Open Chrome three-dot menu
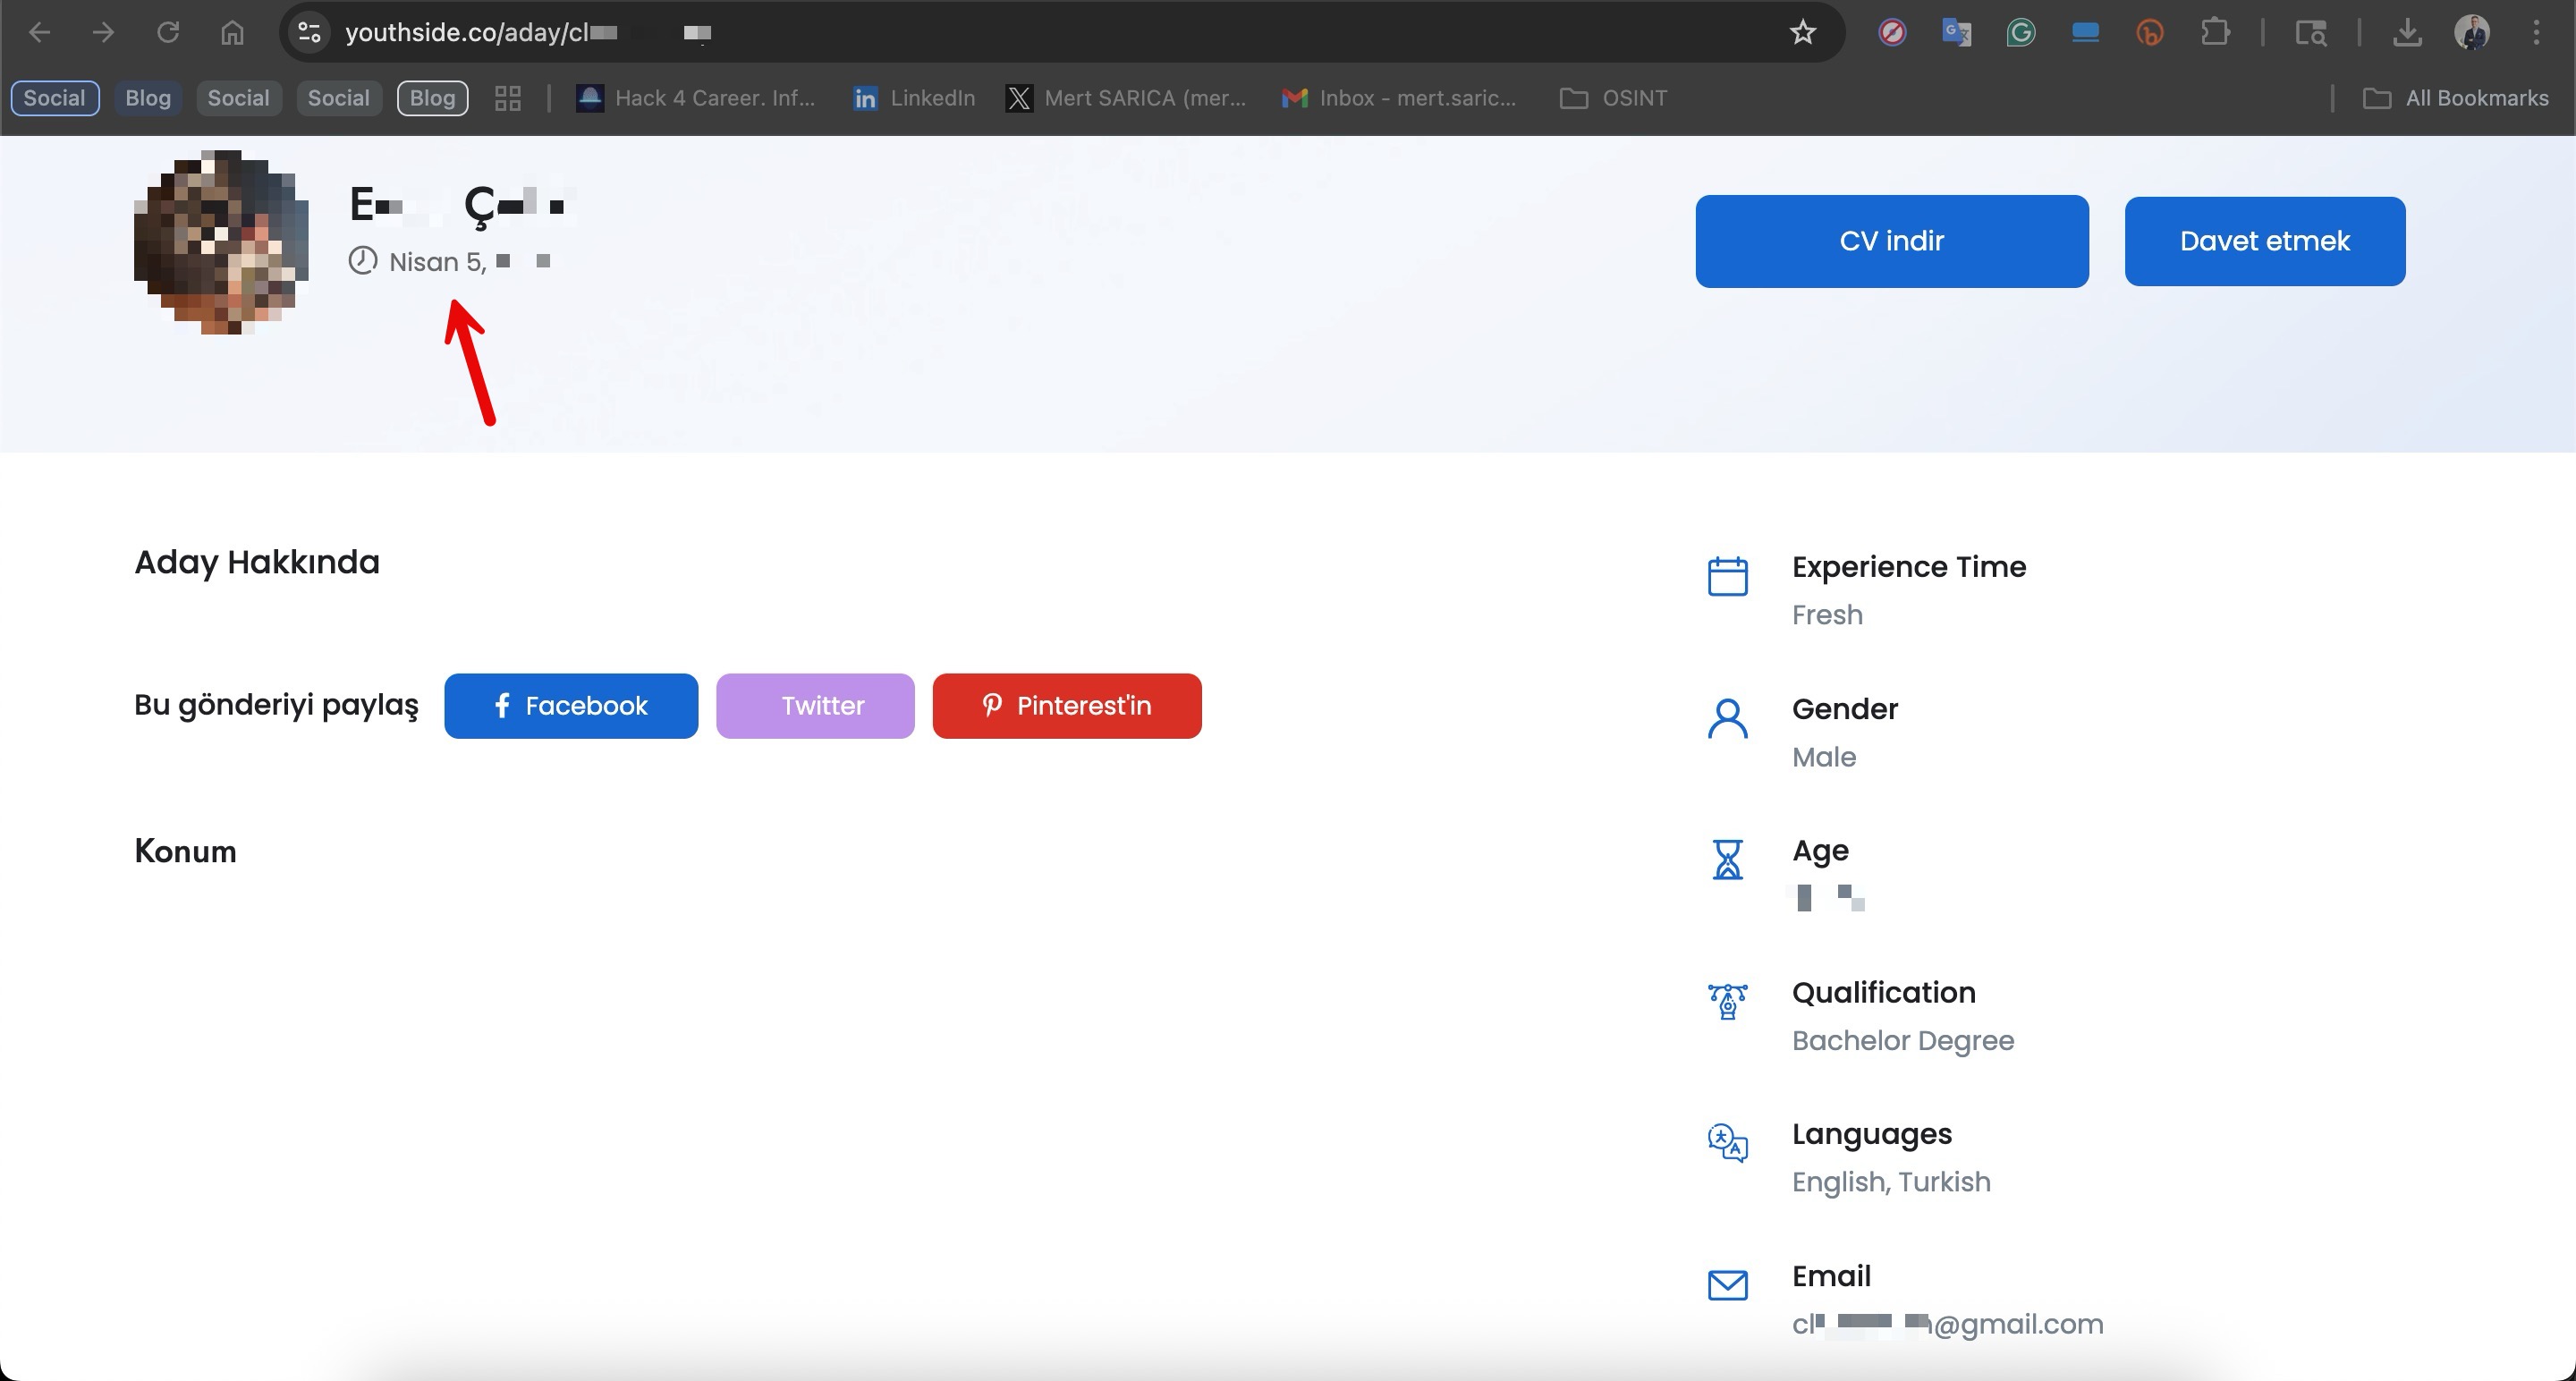This screenshot has height=1381, width=2576. coord(2536,33)
